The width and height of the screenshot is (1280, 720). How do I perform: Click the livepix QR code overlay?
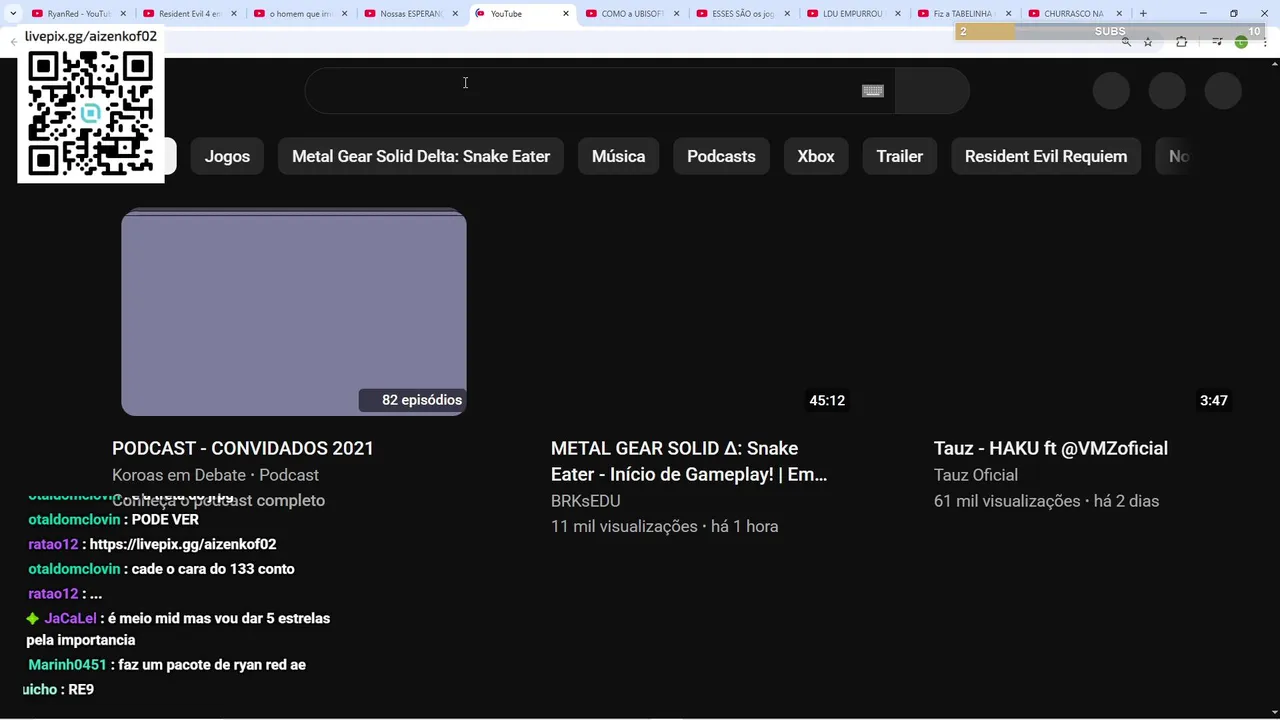pos(91,113)
